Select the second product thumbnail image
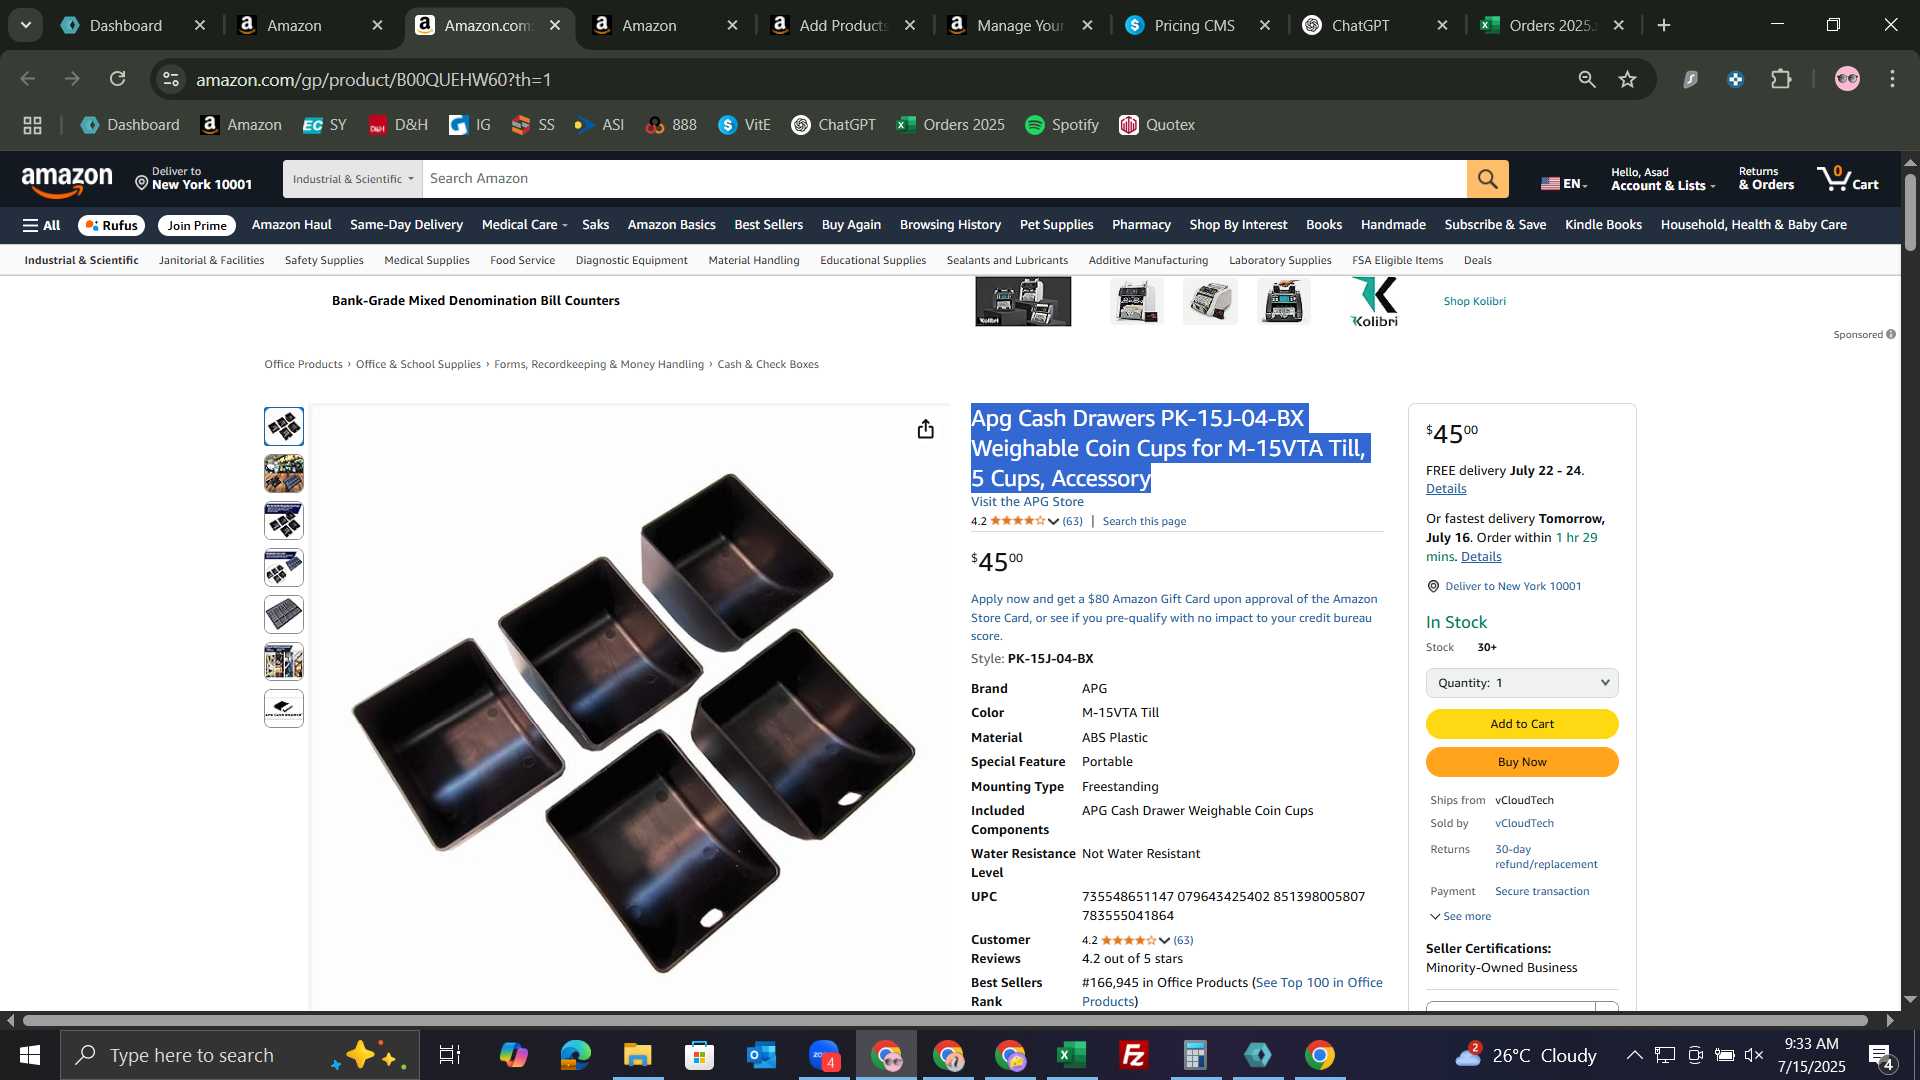The image size is (1920, 1080). point(284,474)
